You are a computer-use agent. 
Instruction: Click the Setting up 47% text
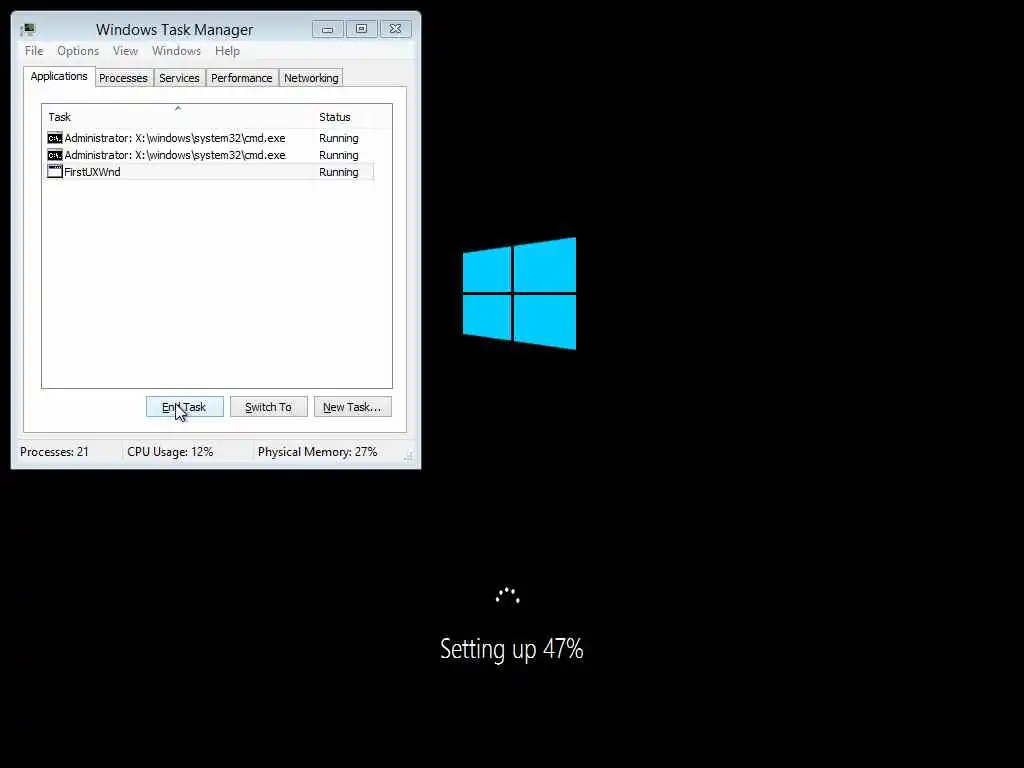pyautogui.click(x=511, y=649)
